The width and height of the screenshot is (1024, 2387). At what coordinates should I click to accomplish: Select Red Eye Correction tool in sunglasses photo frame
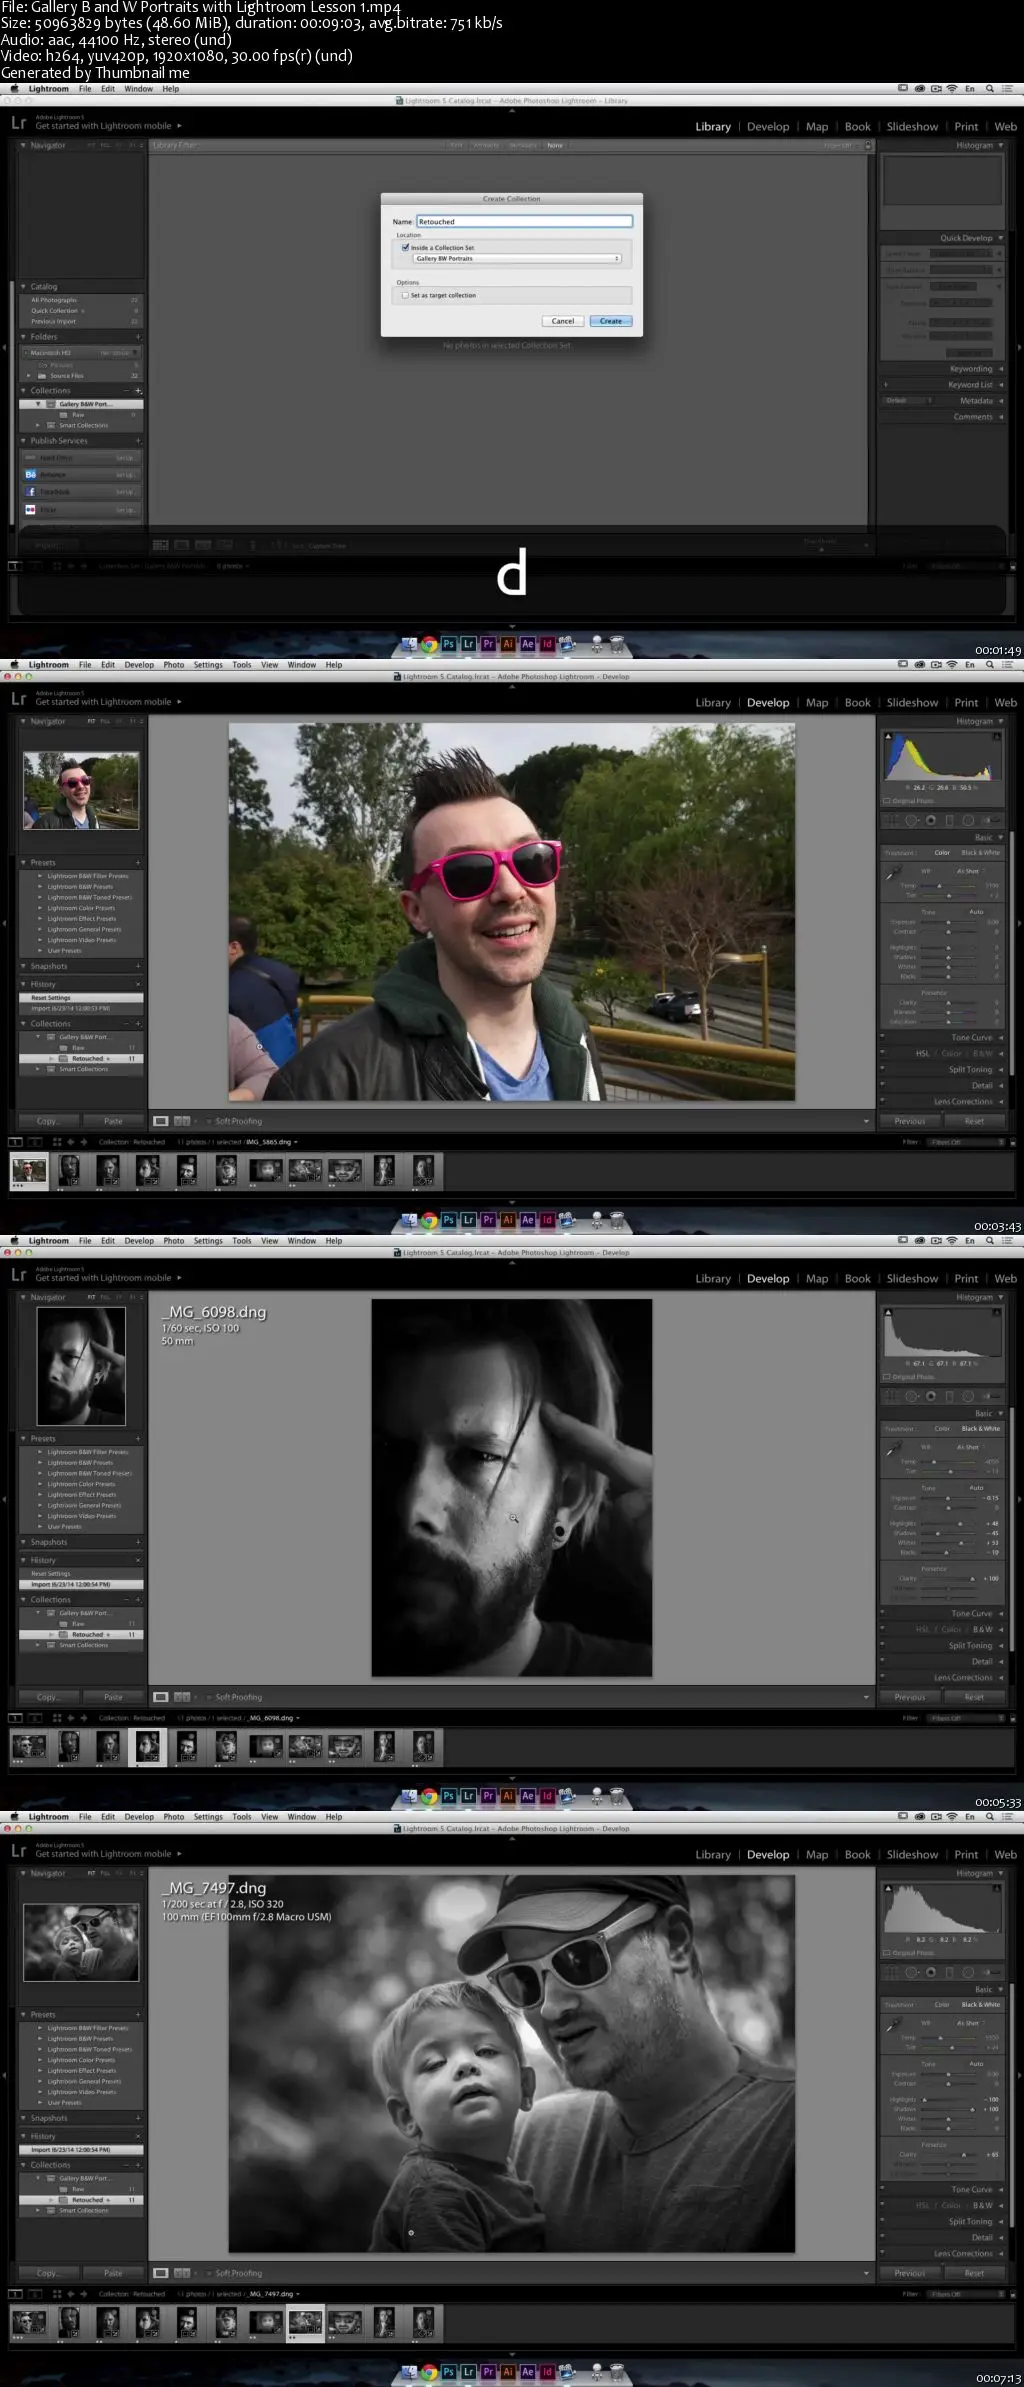click(x=931, y=821)
